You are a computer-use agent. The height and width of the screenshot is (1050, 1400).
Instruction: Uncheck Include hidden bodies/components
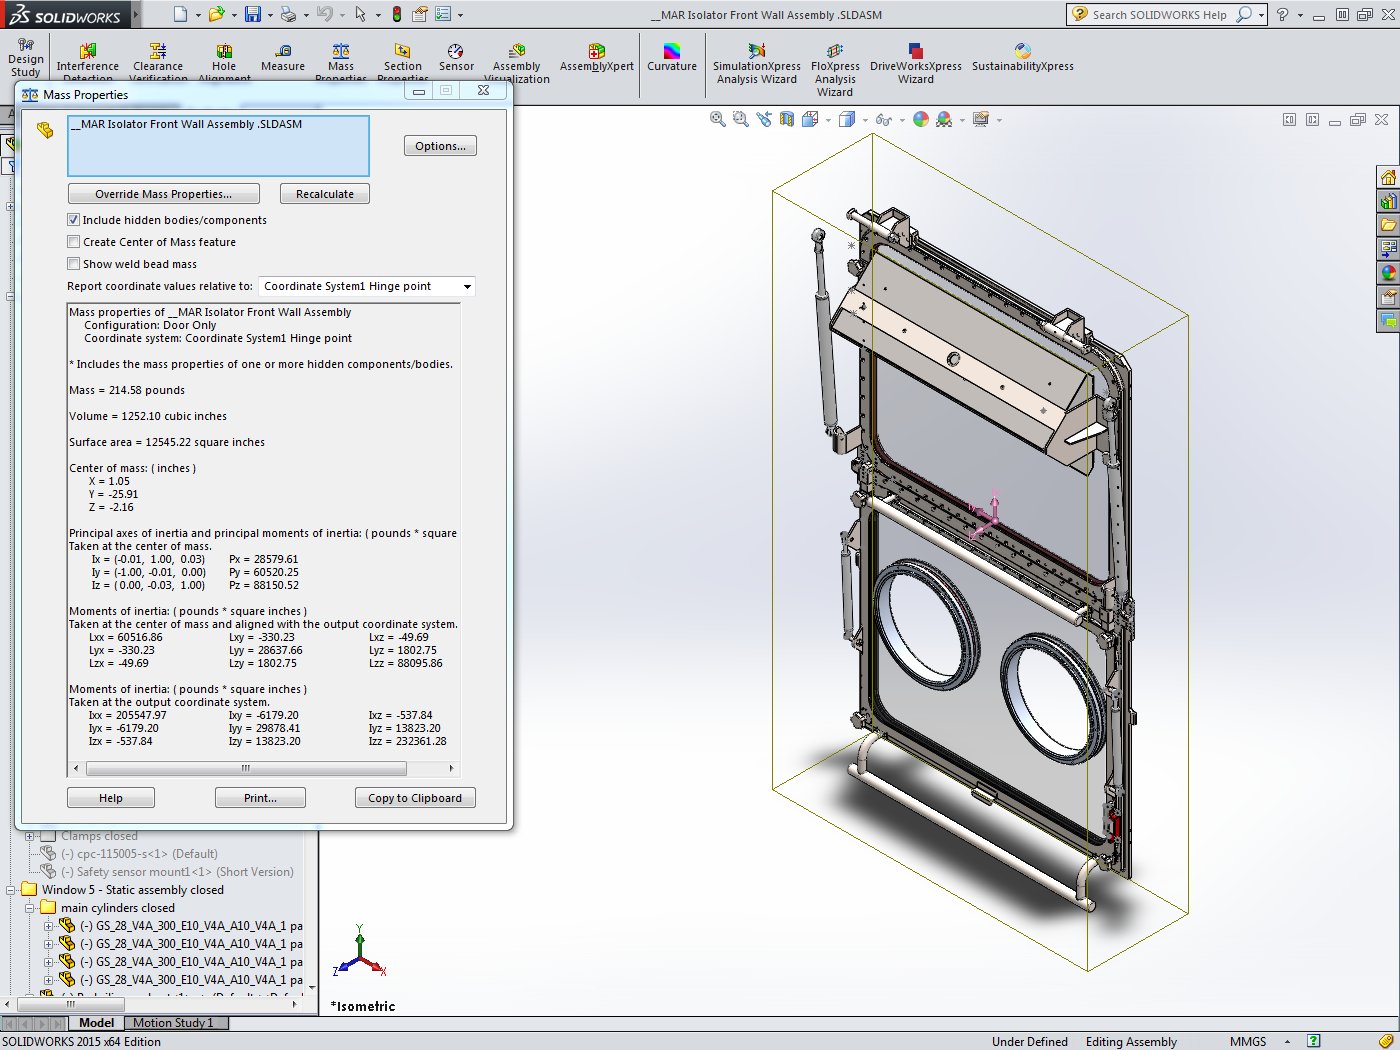[74, 220]
